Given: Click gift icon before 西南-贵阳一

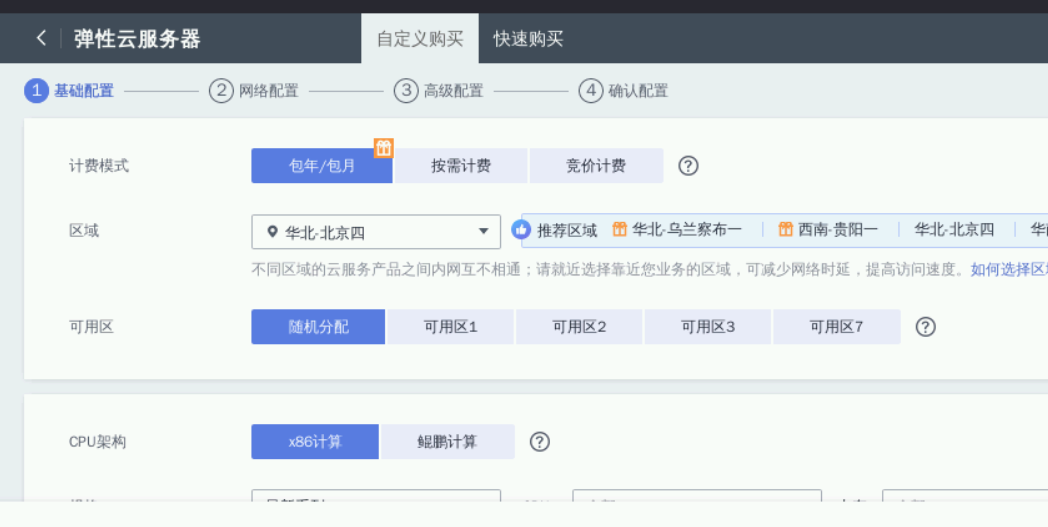Looking at the screenshot, I should tap(785, 230).
